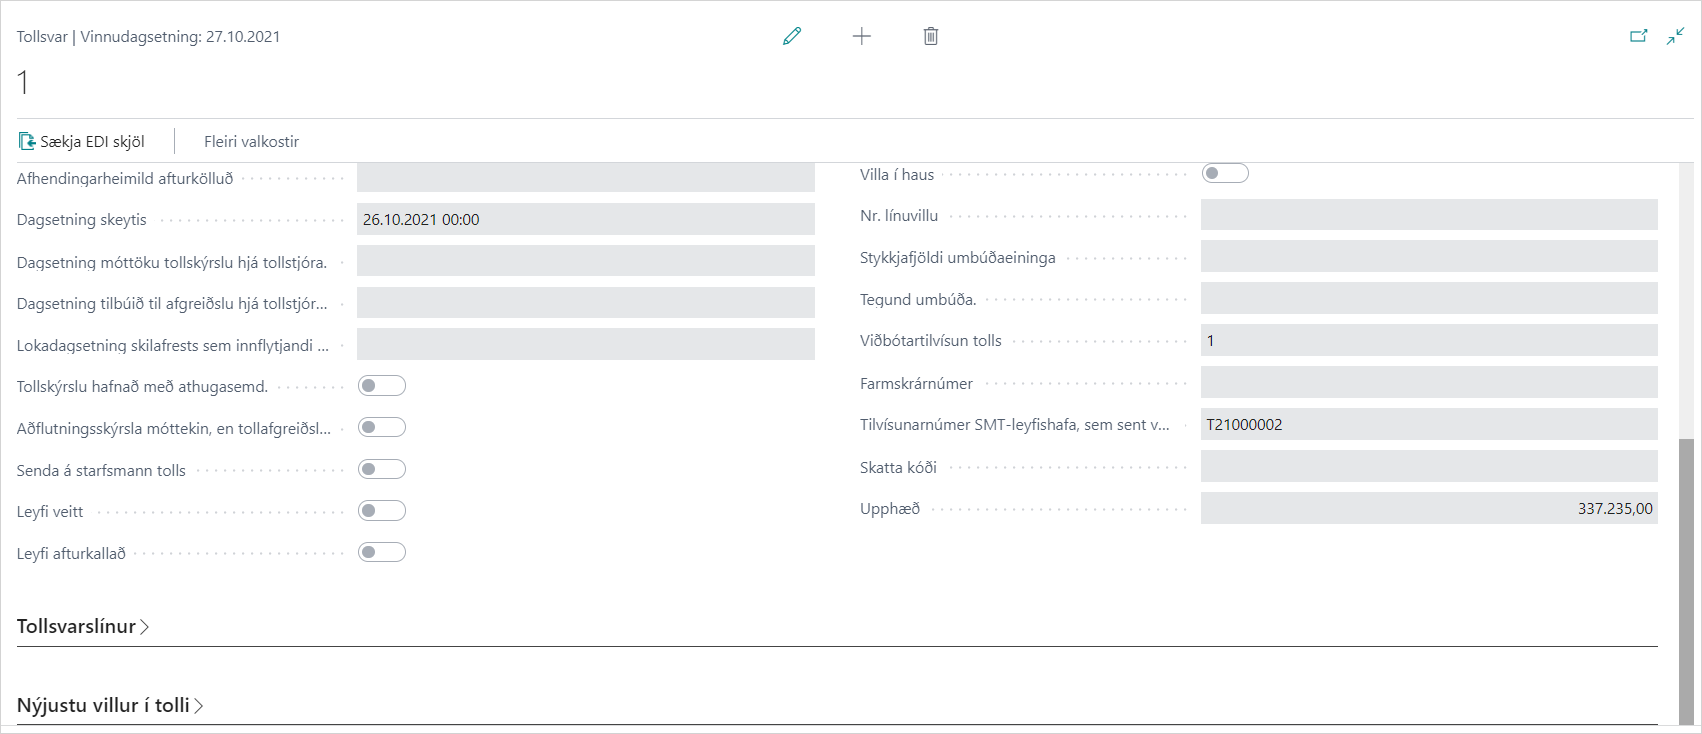1702x734 pixels.
Task: Toggle Villa í haus switch
Action: tap(1224, 174)
